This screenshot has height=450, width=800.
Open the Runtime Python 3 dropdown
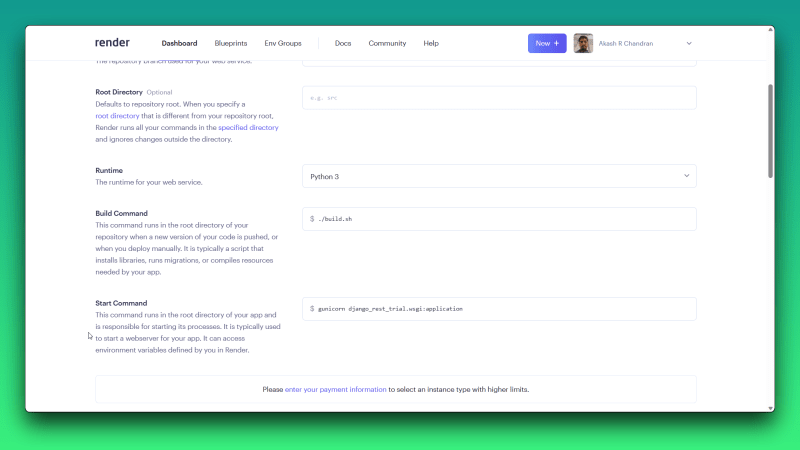pyautogui.click(x=499, y=176)
